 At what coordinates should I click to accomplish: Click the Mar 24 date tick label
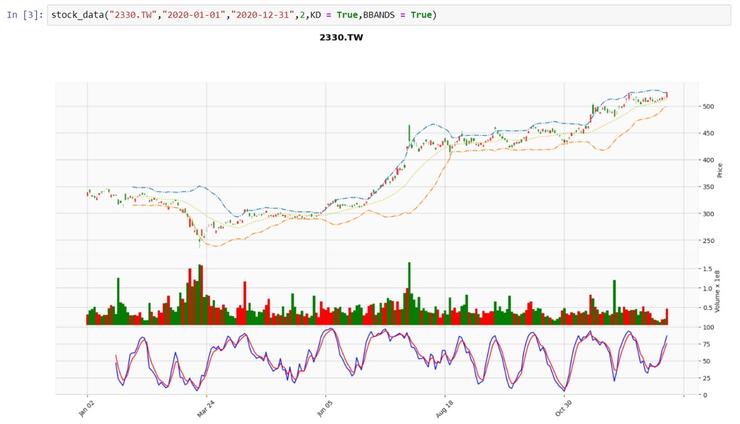pyautogui.click(x=203, y=409)
